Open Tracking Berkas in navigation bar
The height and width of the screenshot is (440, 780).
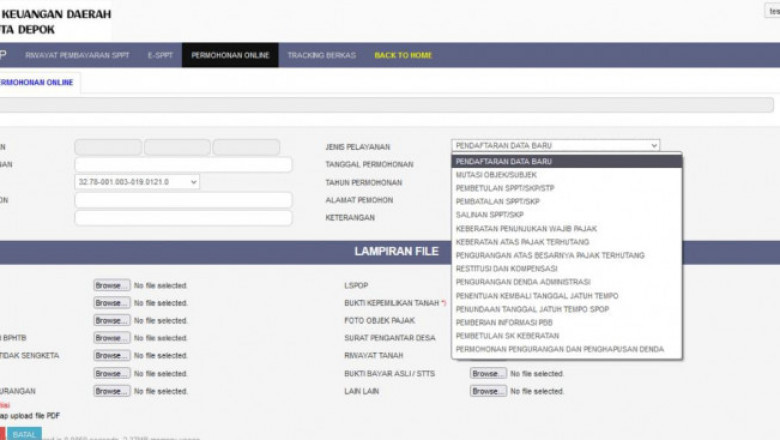[321, 56]
